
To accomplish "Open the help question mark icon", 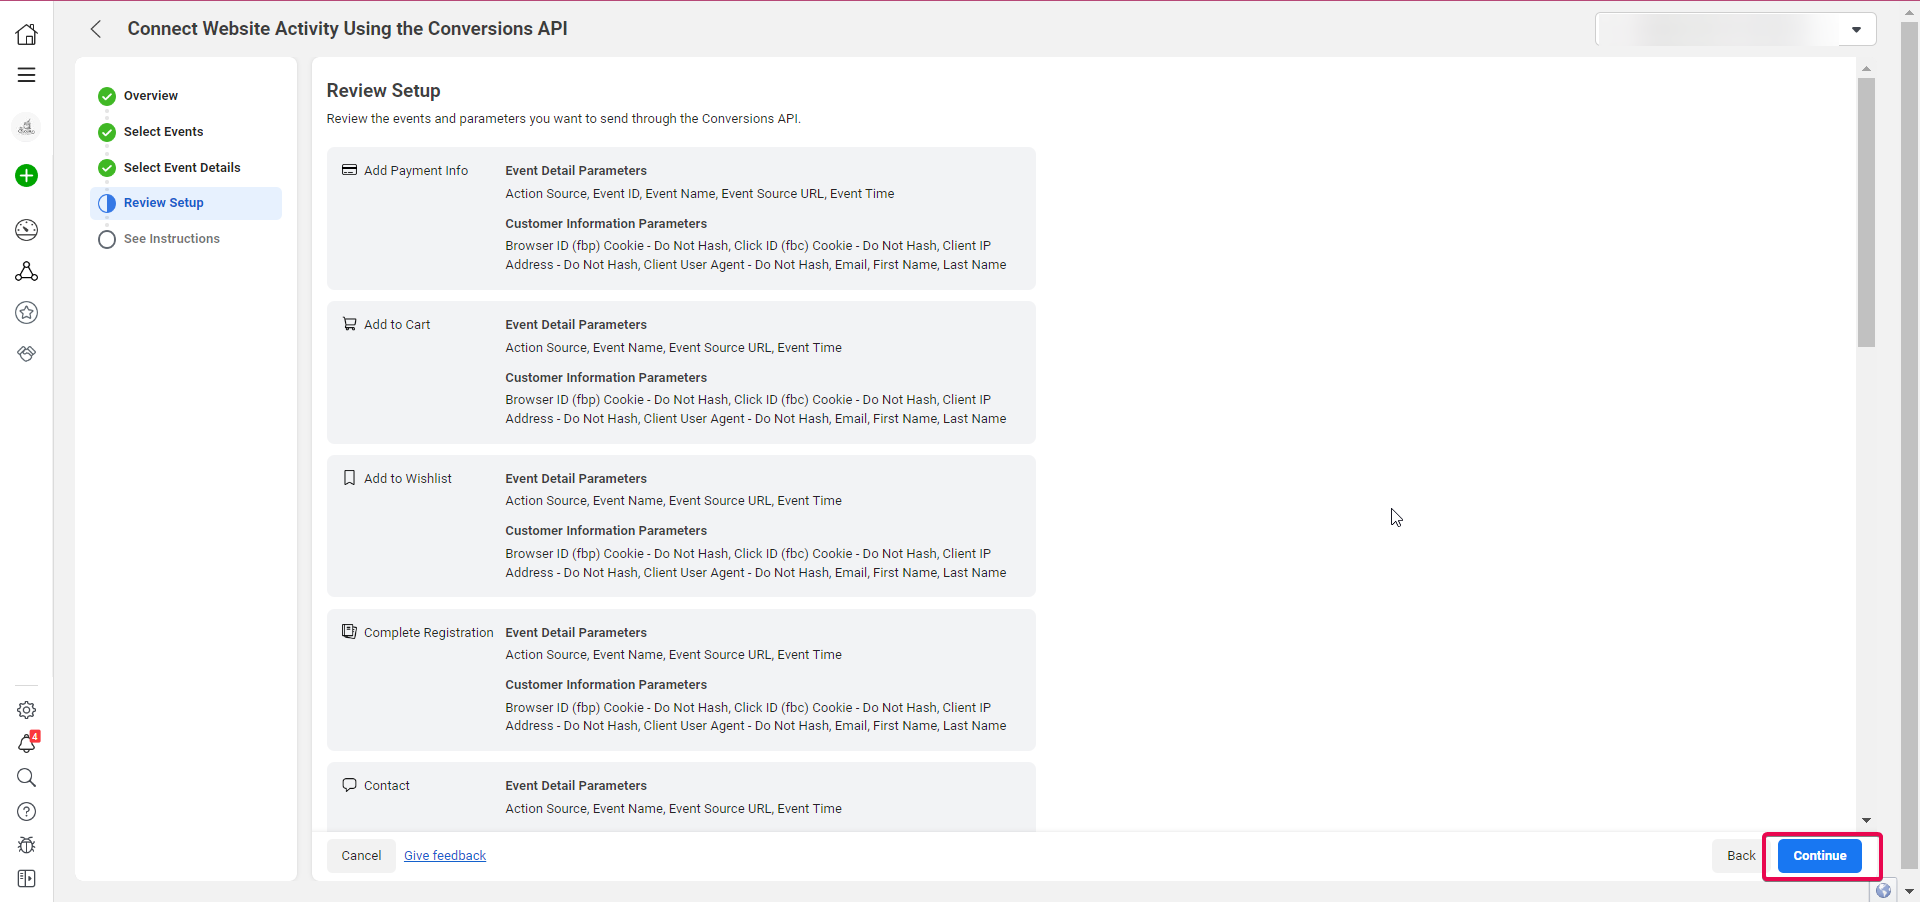I will 27,812.
